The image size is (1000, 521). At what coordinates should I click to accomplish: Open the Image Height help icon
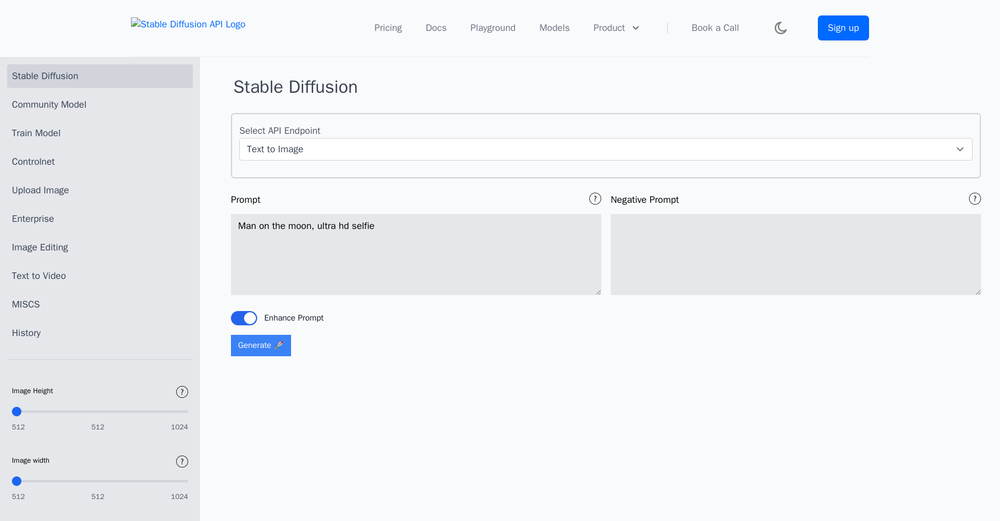182,392
